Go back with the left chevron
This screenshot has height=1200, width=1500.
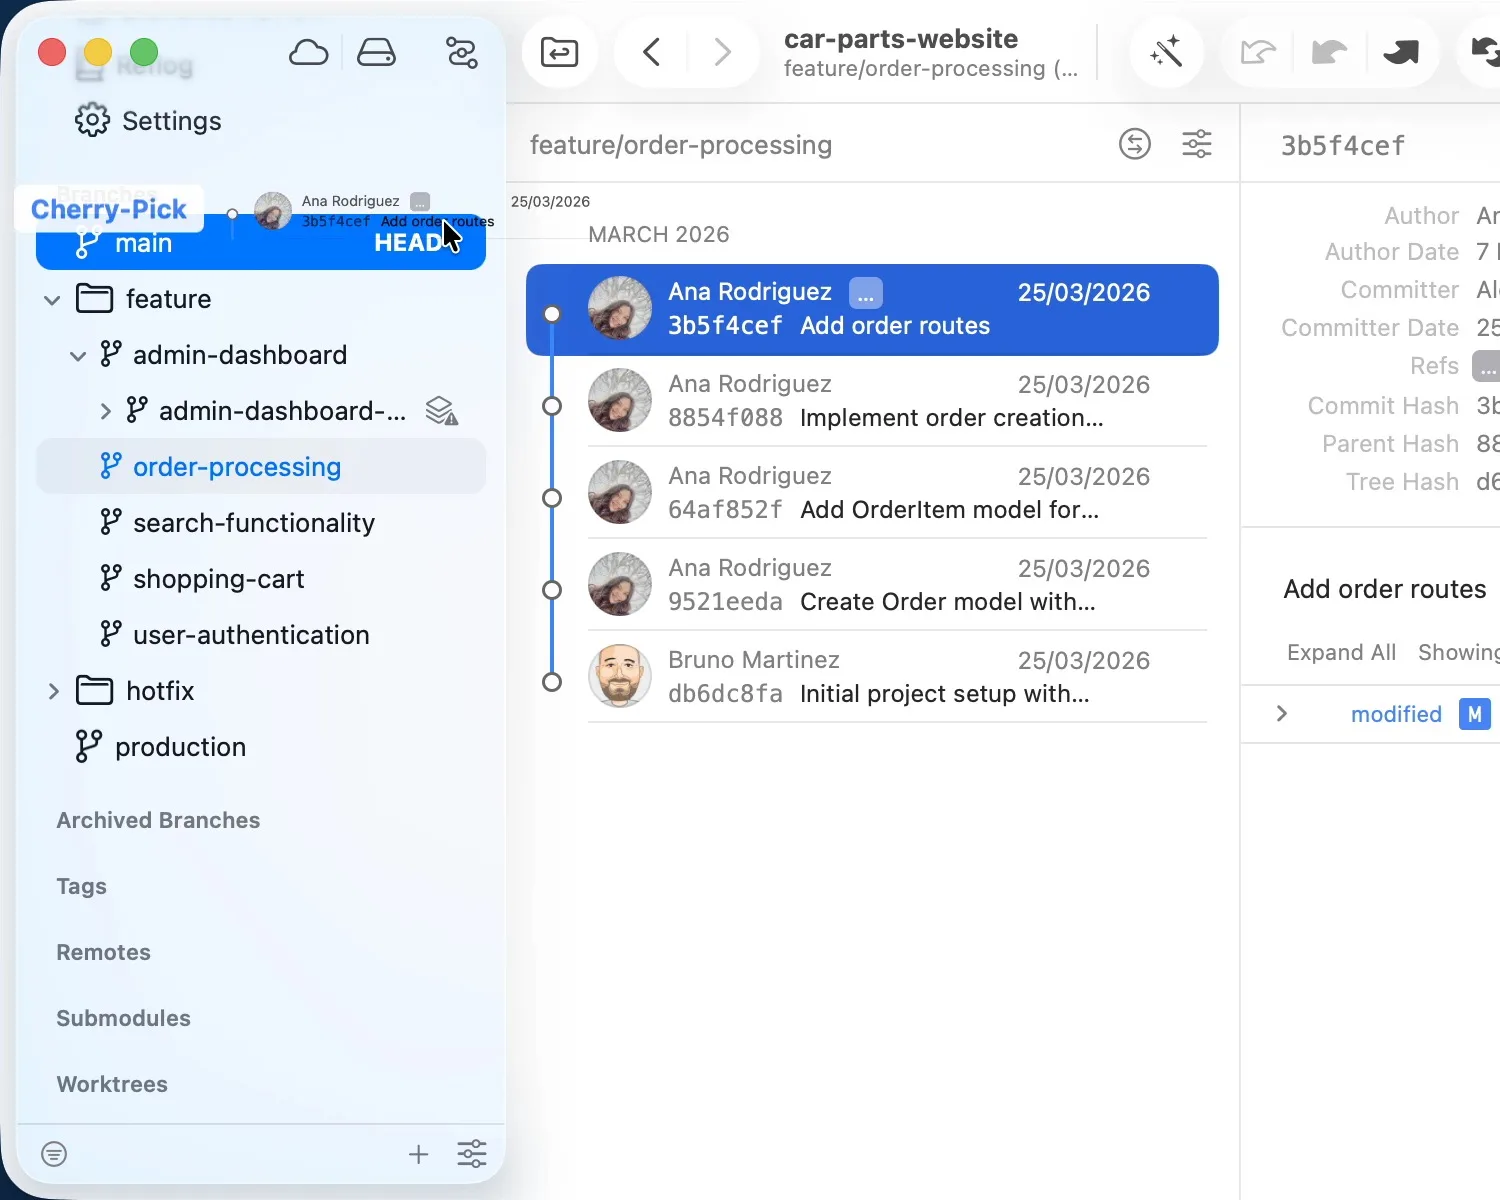pos(651,51)
